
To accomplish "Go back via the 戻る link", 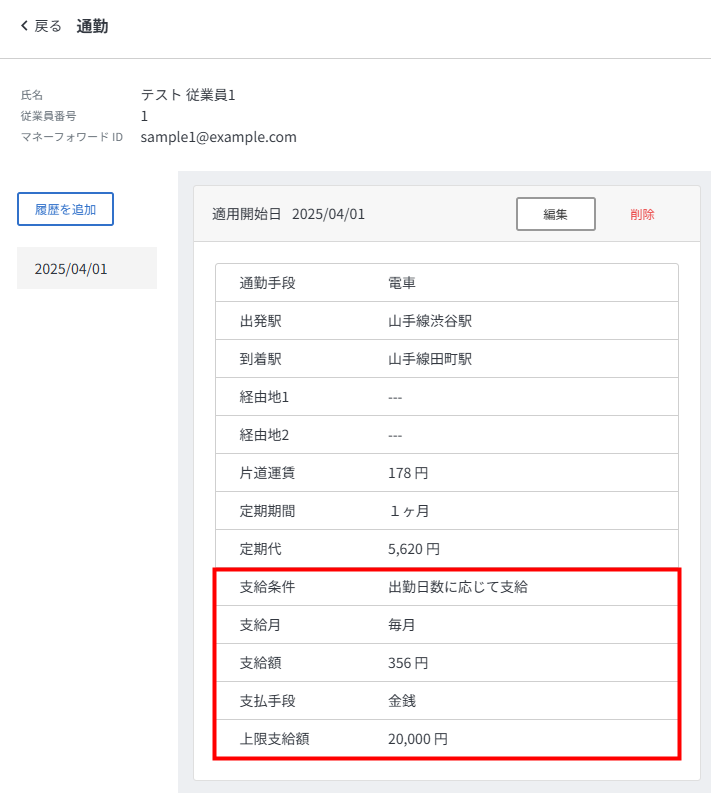I will point(47,26).
